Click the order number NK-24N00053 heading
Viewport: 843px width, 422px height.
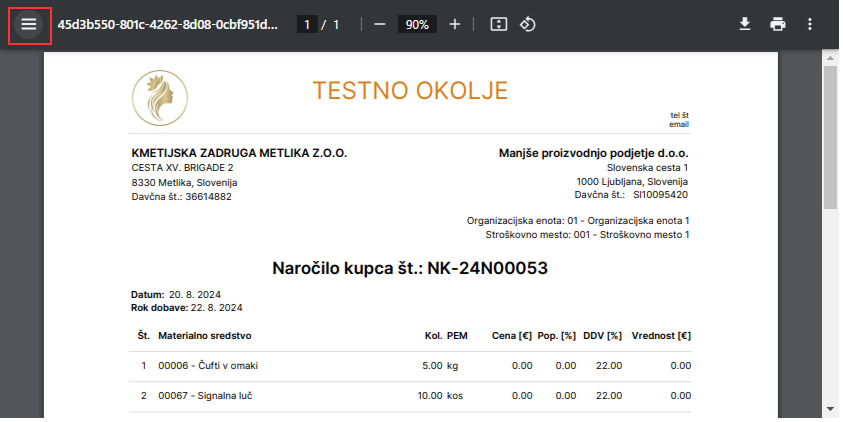[410, 268]
